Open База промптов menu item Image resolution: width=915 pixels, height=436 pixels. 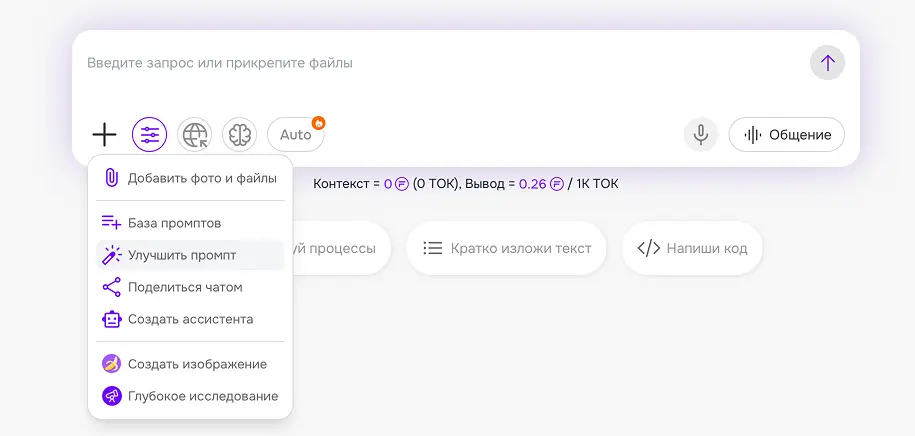point(190,223)
